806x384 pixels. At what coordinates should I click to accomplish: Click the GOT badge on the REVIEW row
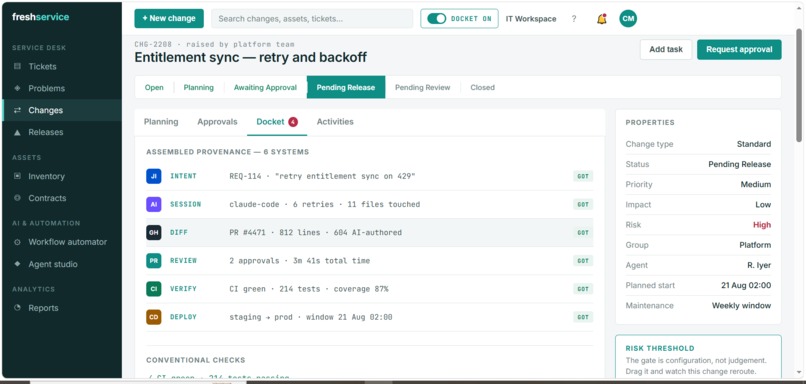point(583,261)
